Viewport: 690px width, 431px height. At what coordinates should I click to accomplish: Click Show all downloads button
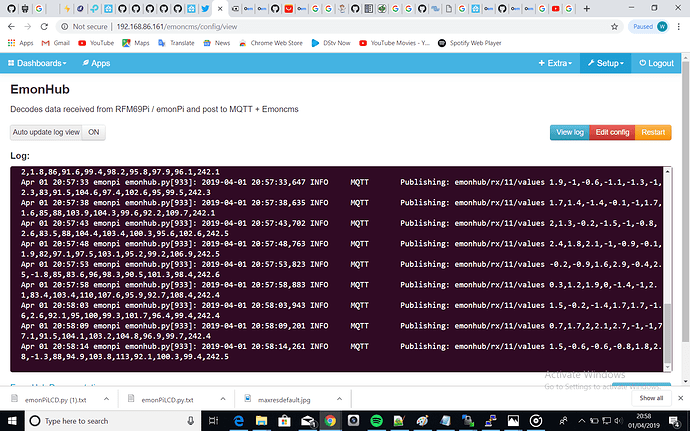(650, 398)
